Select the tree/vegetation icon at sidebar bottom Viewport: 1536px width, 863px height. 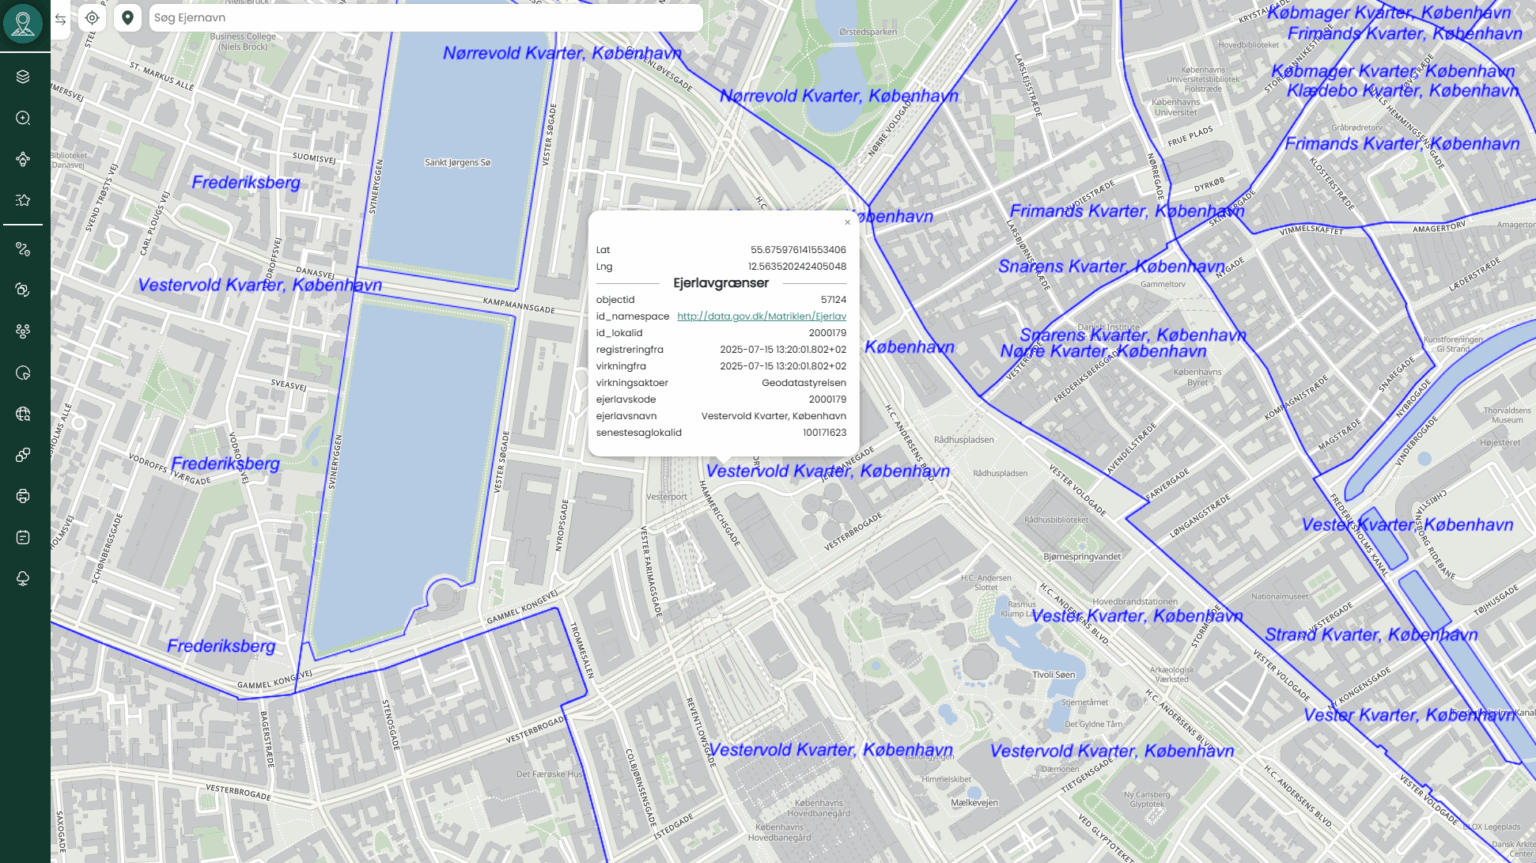click(22, 577)
